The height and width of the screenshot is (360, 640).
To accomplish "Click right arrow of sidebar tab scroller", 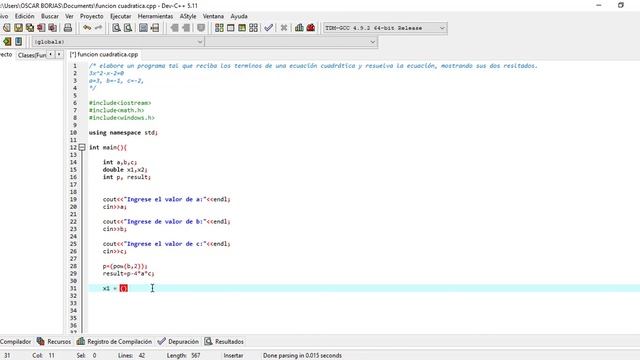I will tap(59, 54).
